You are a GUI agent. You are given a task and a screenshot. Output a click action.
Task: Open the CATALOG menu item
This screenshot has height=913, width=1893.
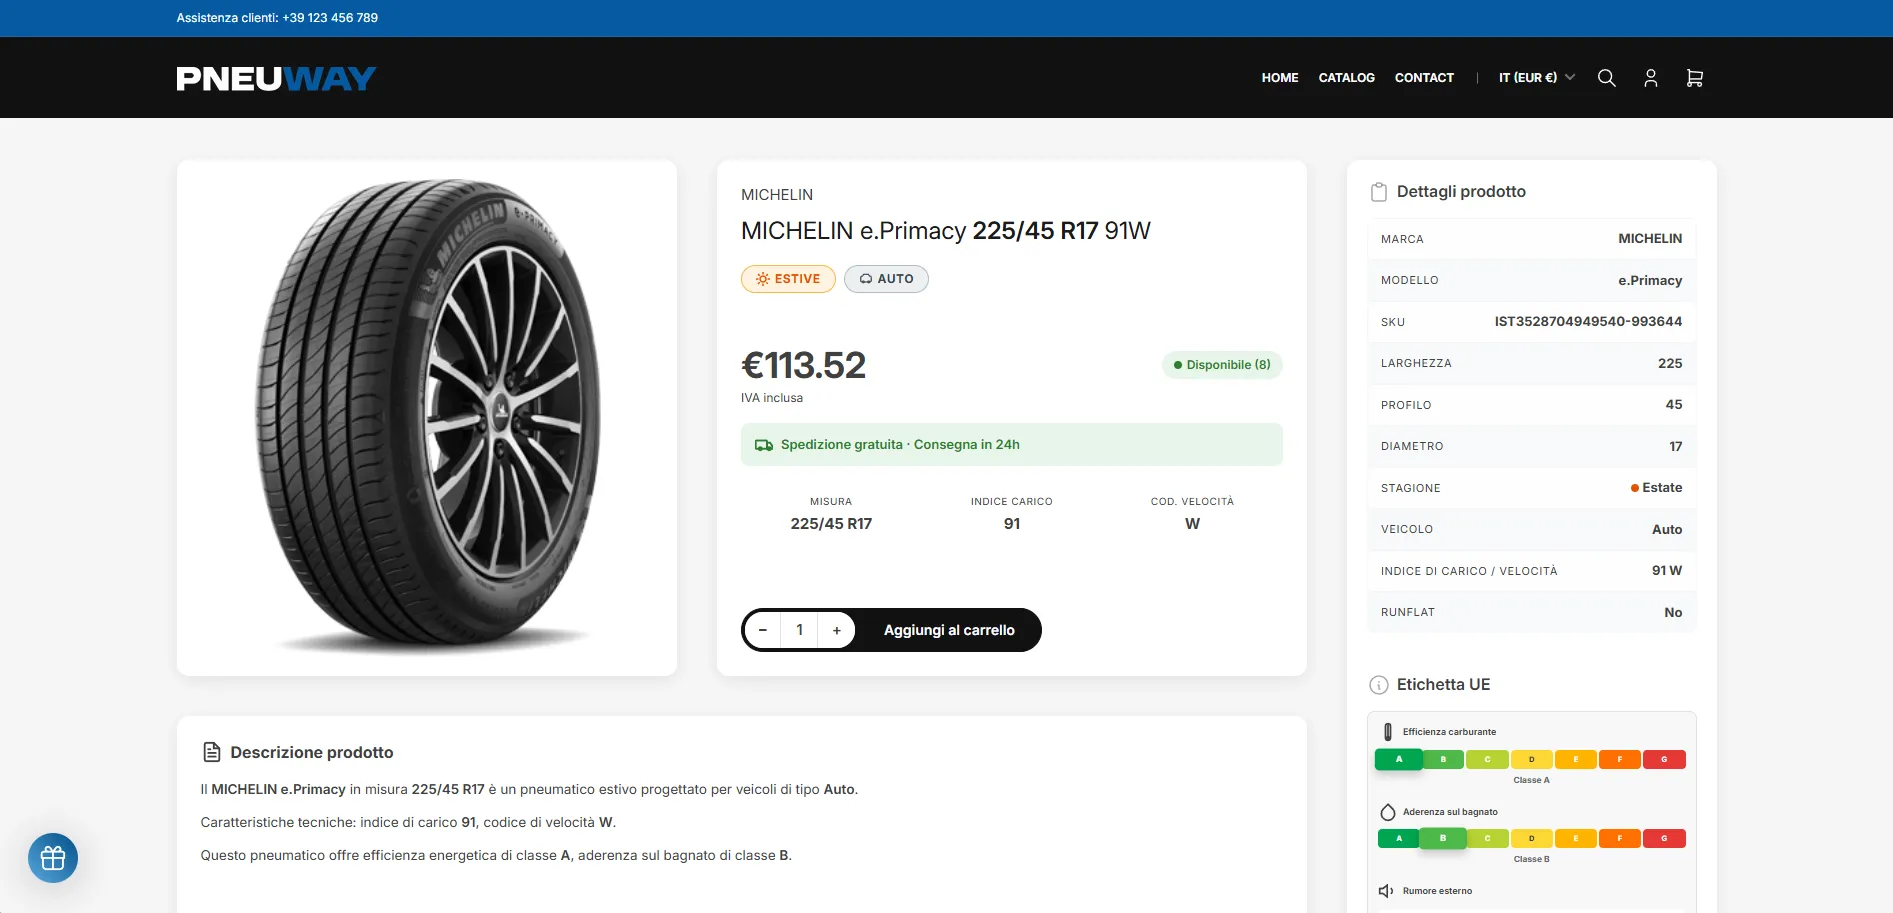(x=1346, y=78)
